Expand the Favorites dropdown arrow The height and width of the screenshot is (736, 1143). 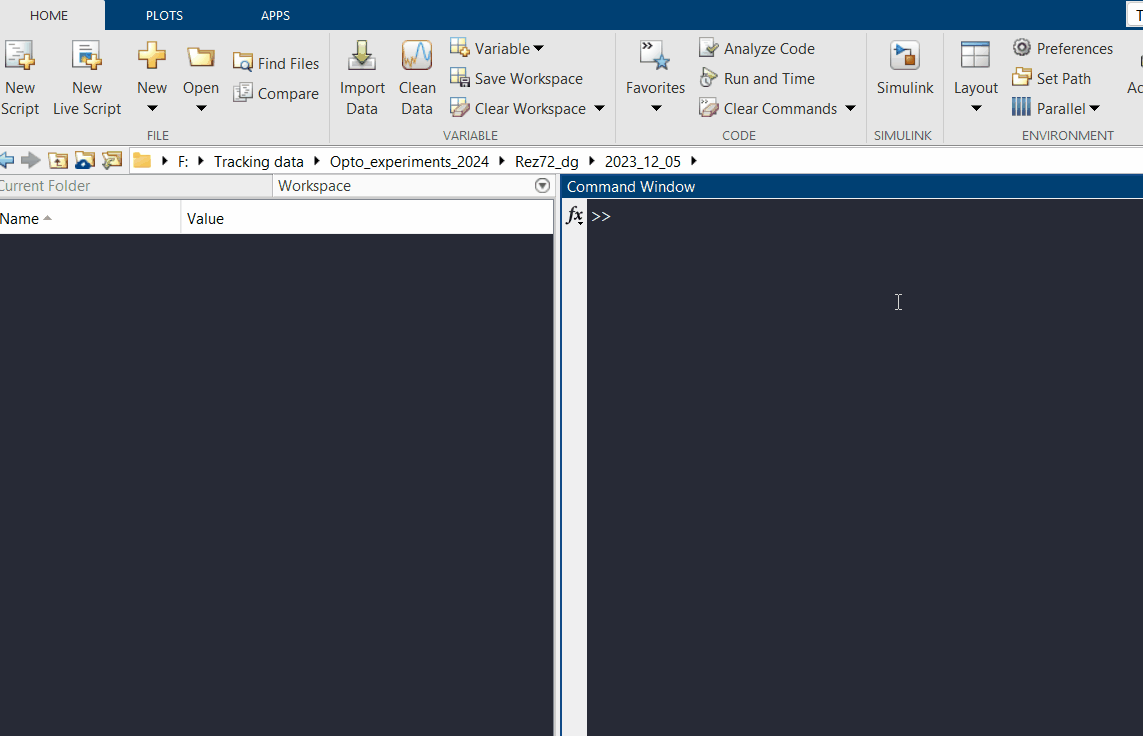coord(655,109)
